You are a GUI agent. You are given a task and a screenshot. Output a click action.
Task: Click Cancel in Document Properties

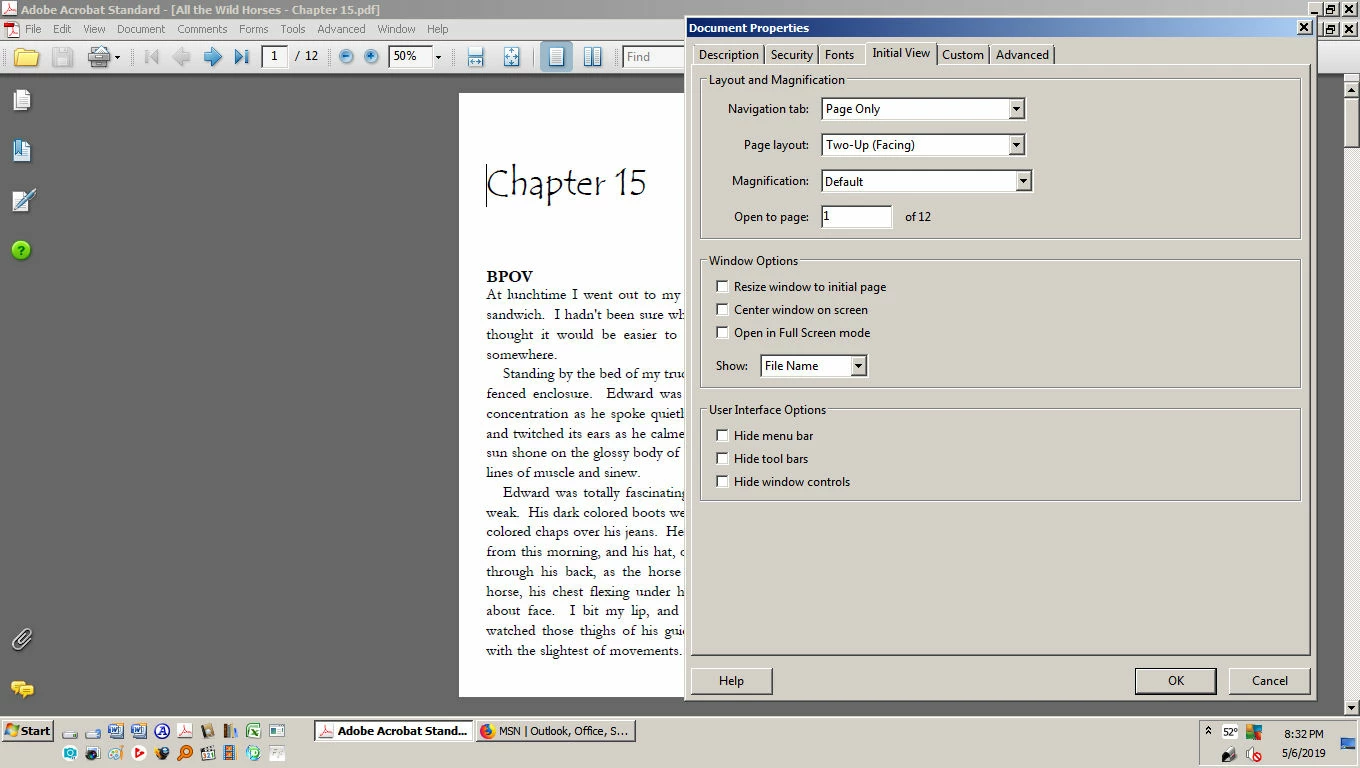pyautogui.click(x=1270, y=681)
